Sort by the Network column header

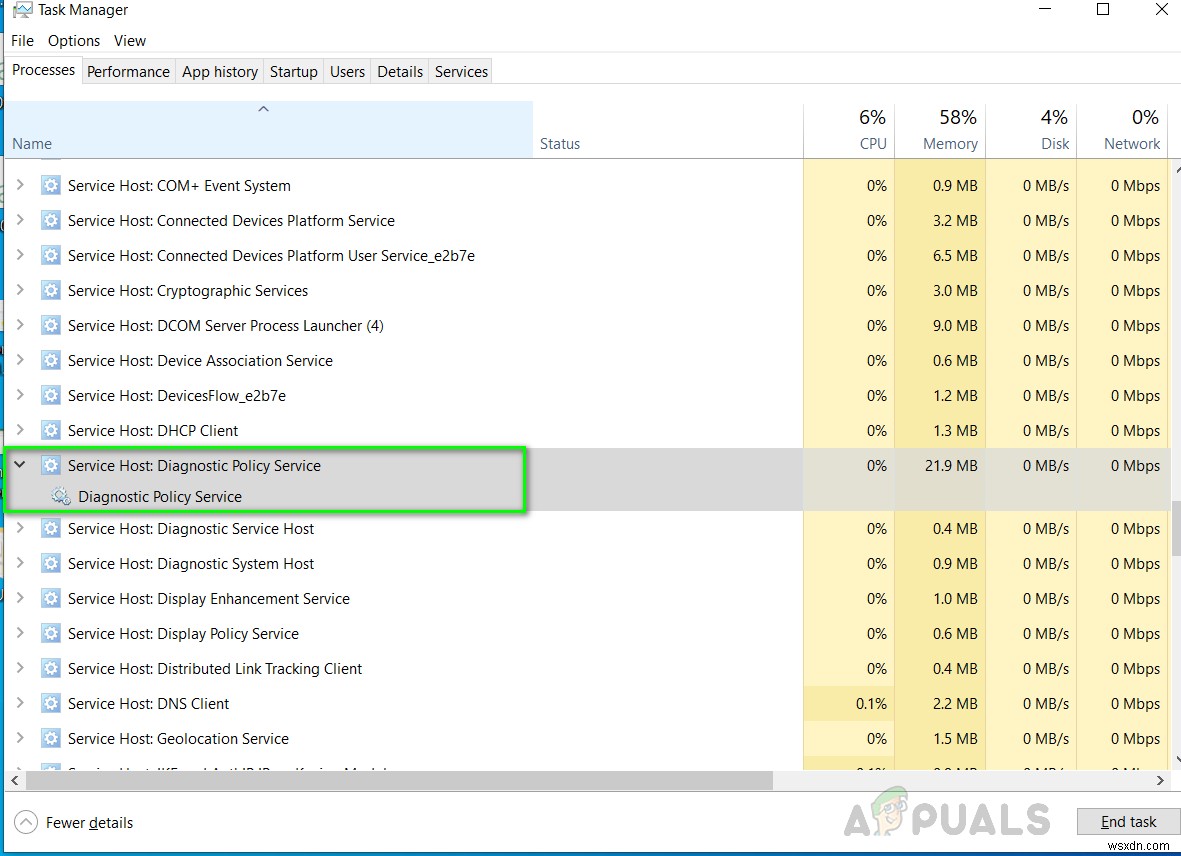(1122, 129)
